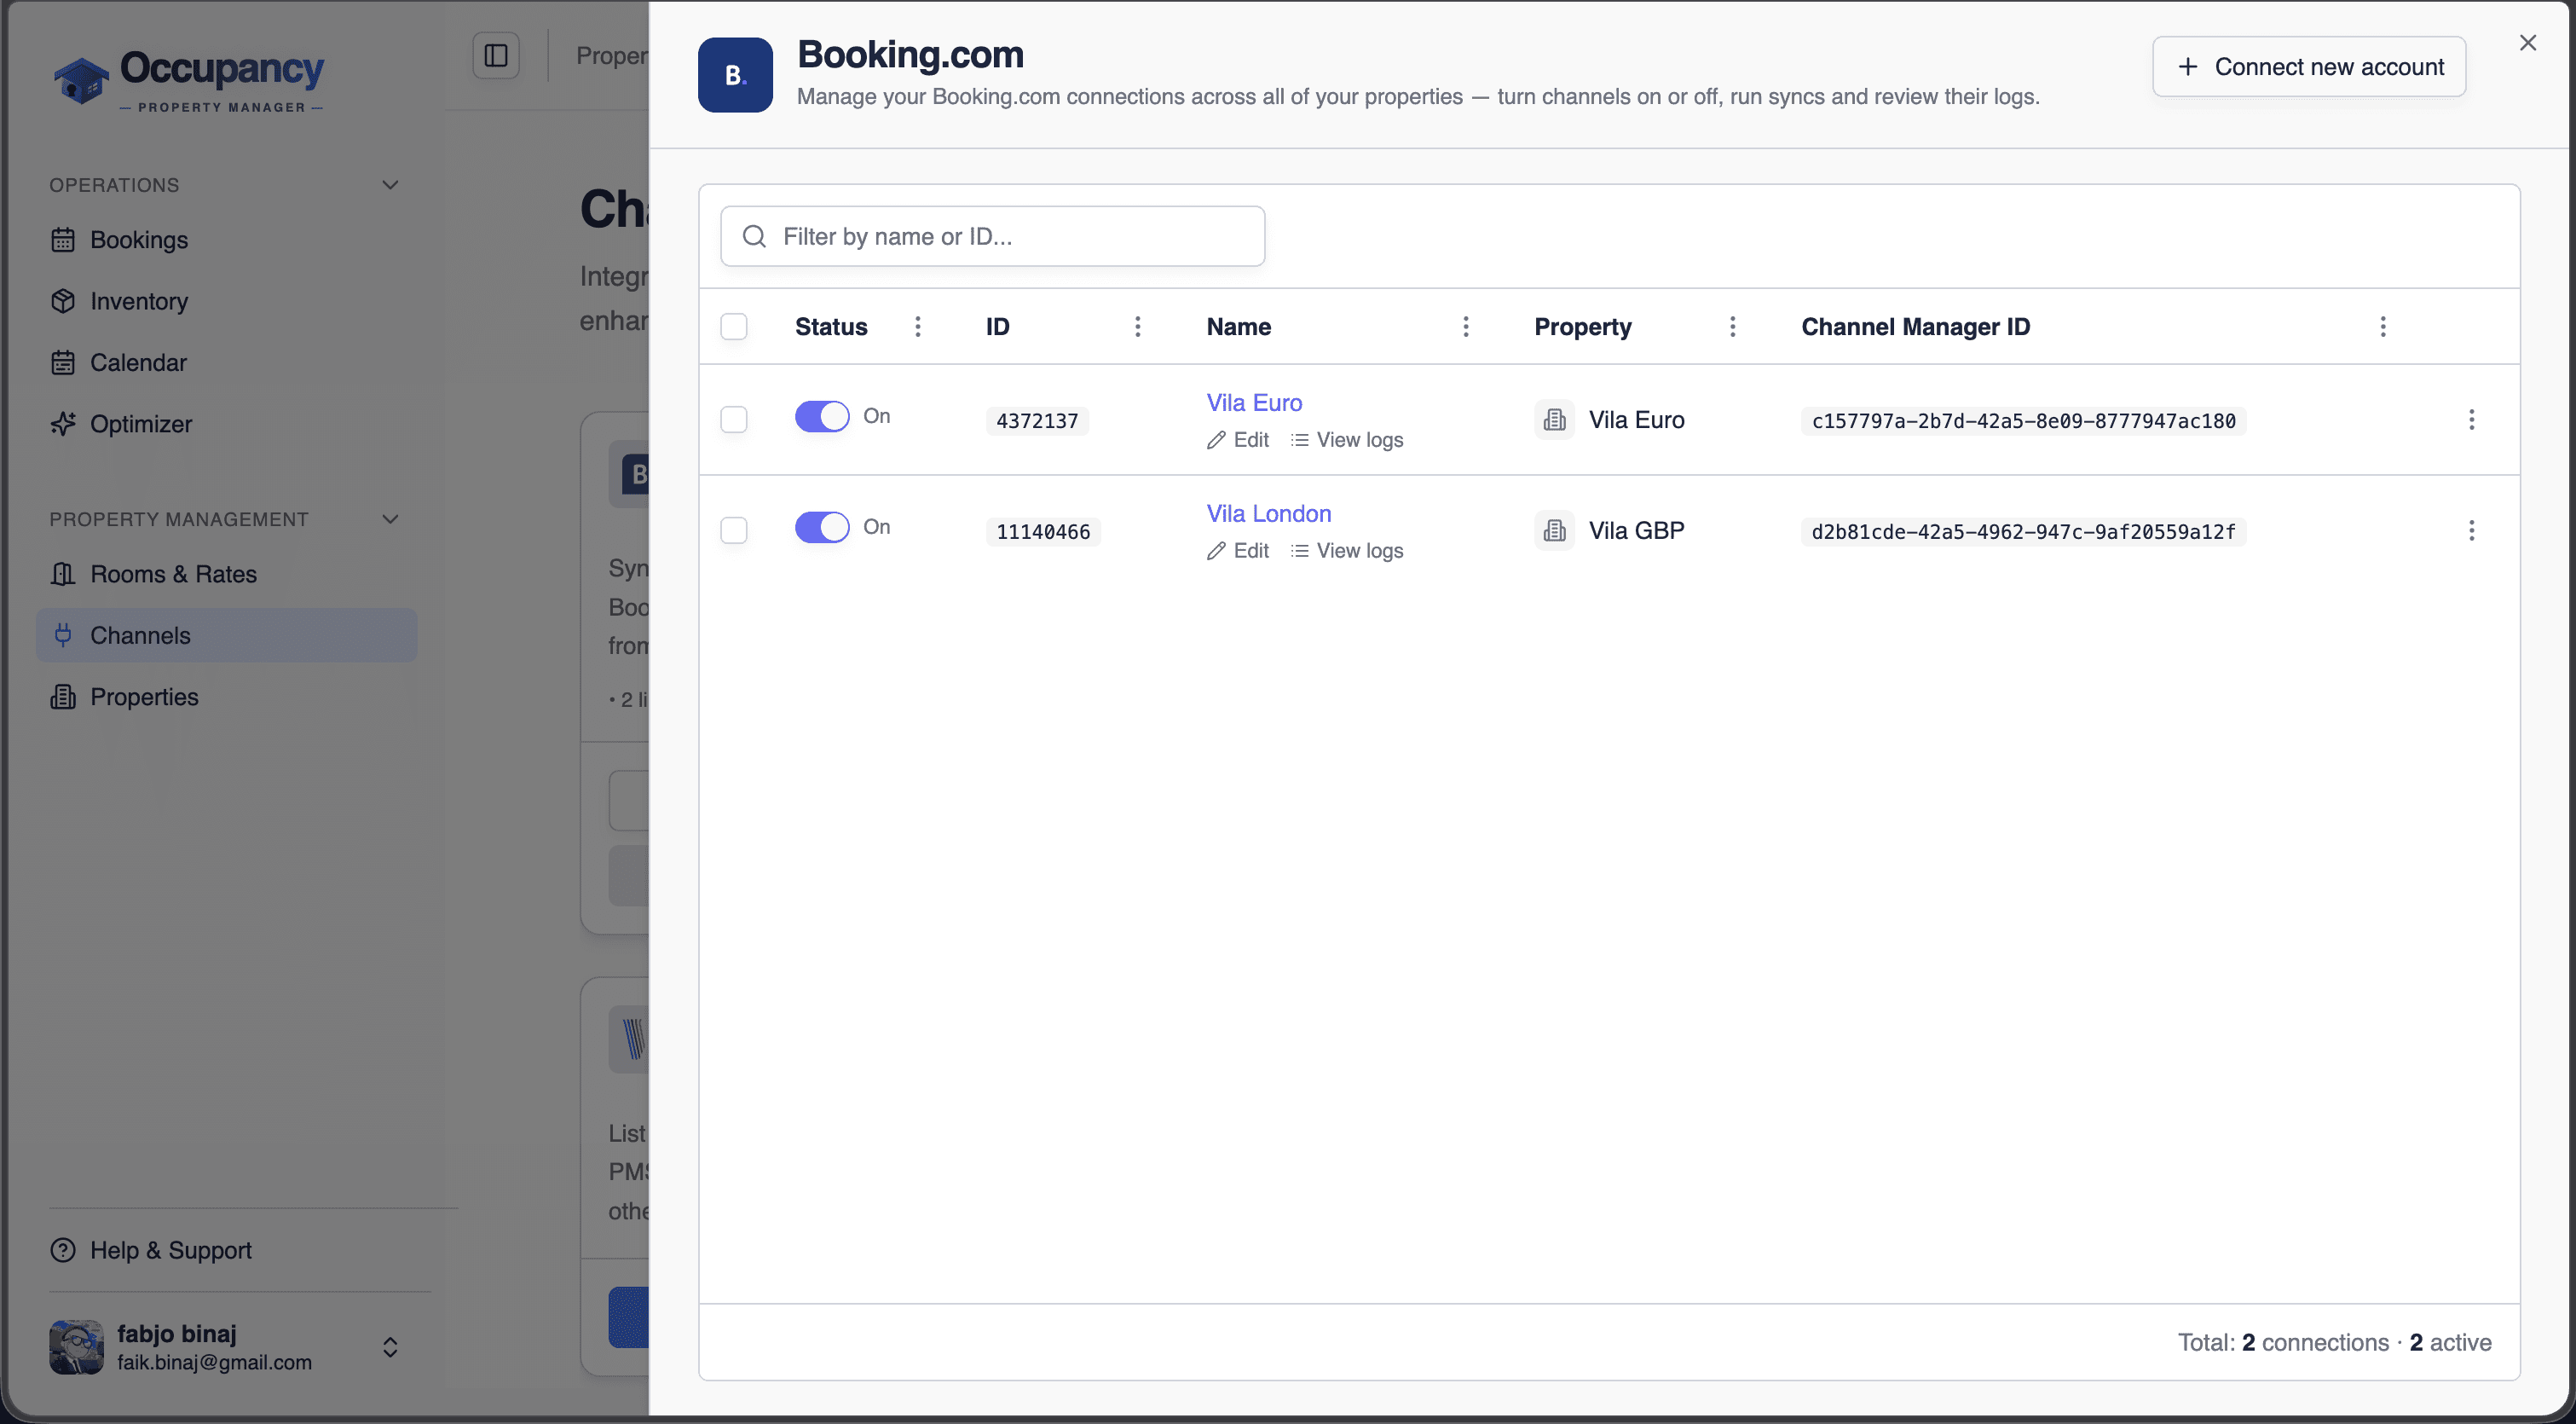Open Property column options menu
Screen dimensions: 2576x1424
click(1733, 327)
